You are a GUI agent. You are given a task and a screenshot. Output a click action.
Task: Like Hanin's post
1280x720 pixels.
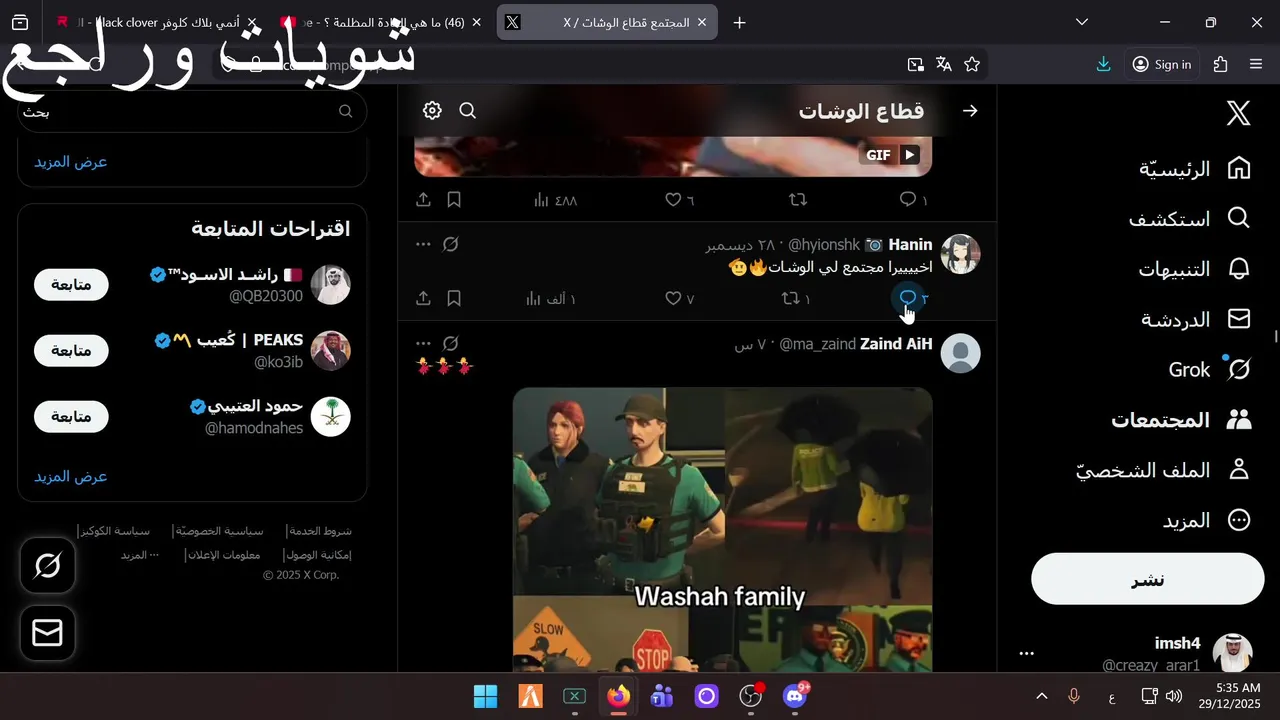673,298
